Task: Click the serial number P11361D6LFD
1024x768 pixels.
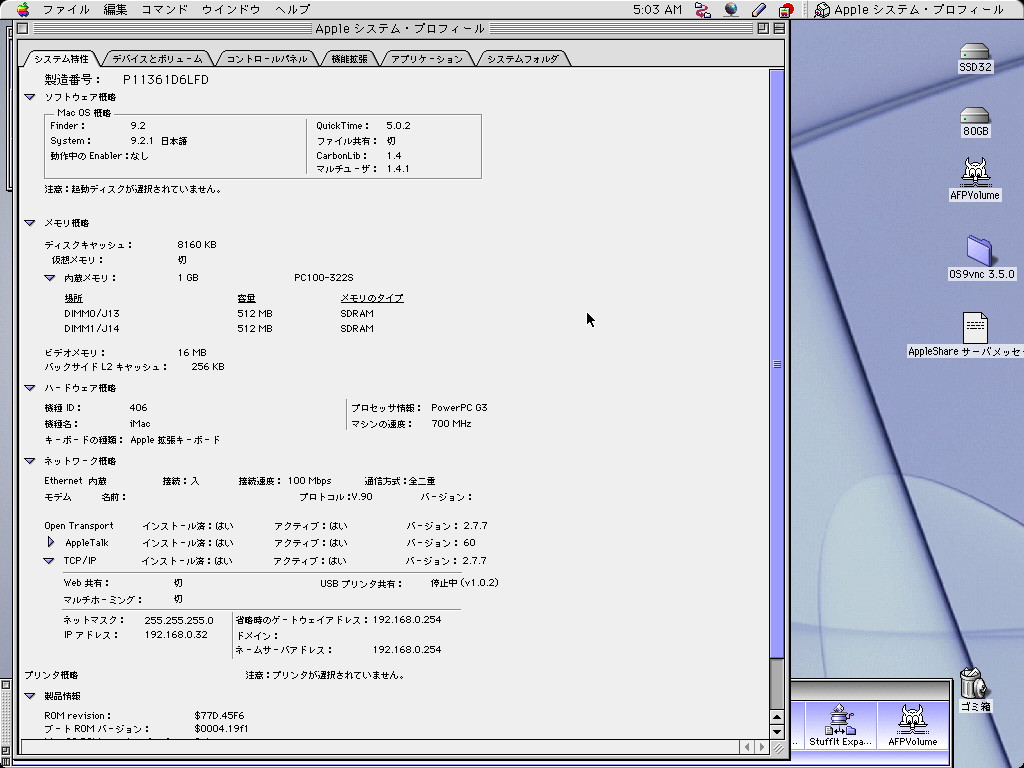Action: click(166, 80)
